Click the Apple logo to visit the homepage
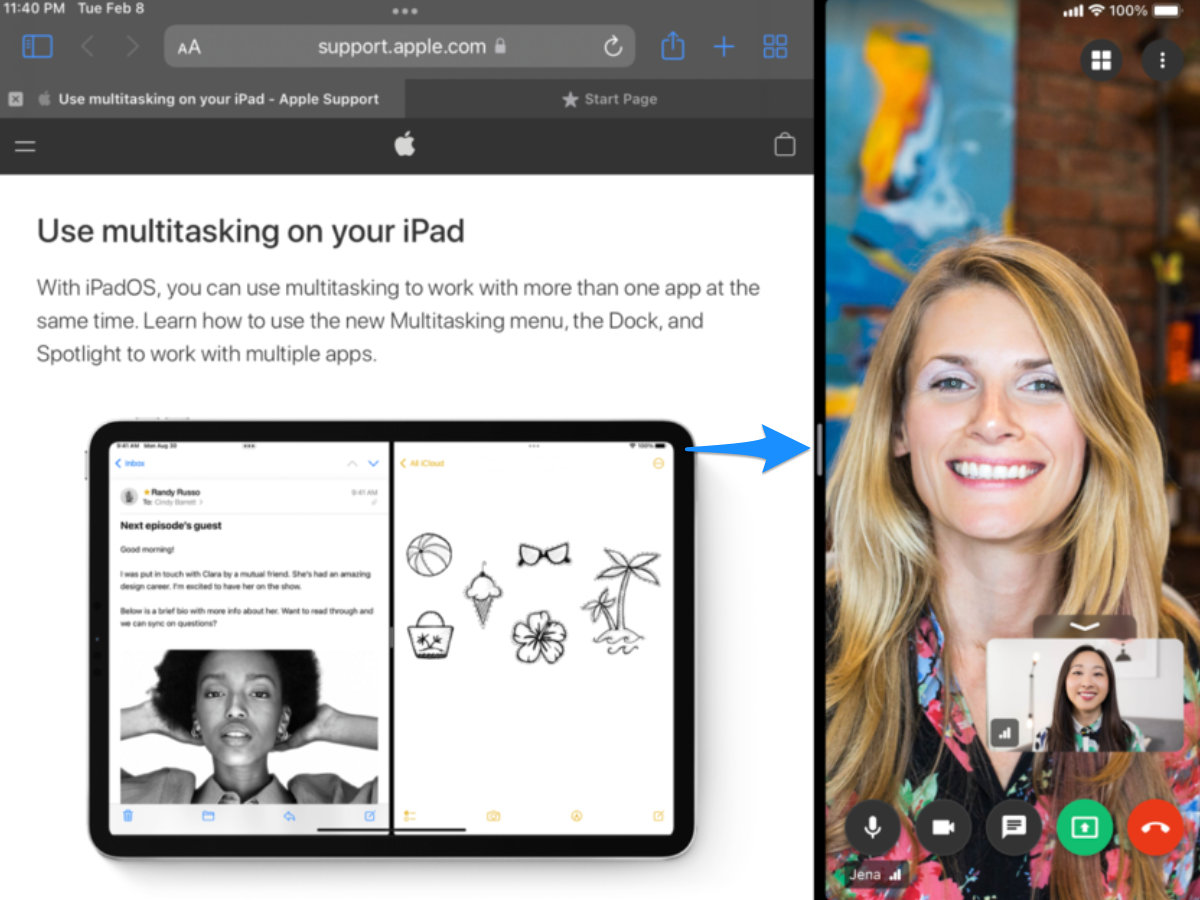Screen dimensions: 1200x900 click(x=404, y=144)
